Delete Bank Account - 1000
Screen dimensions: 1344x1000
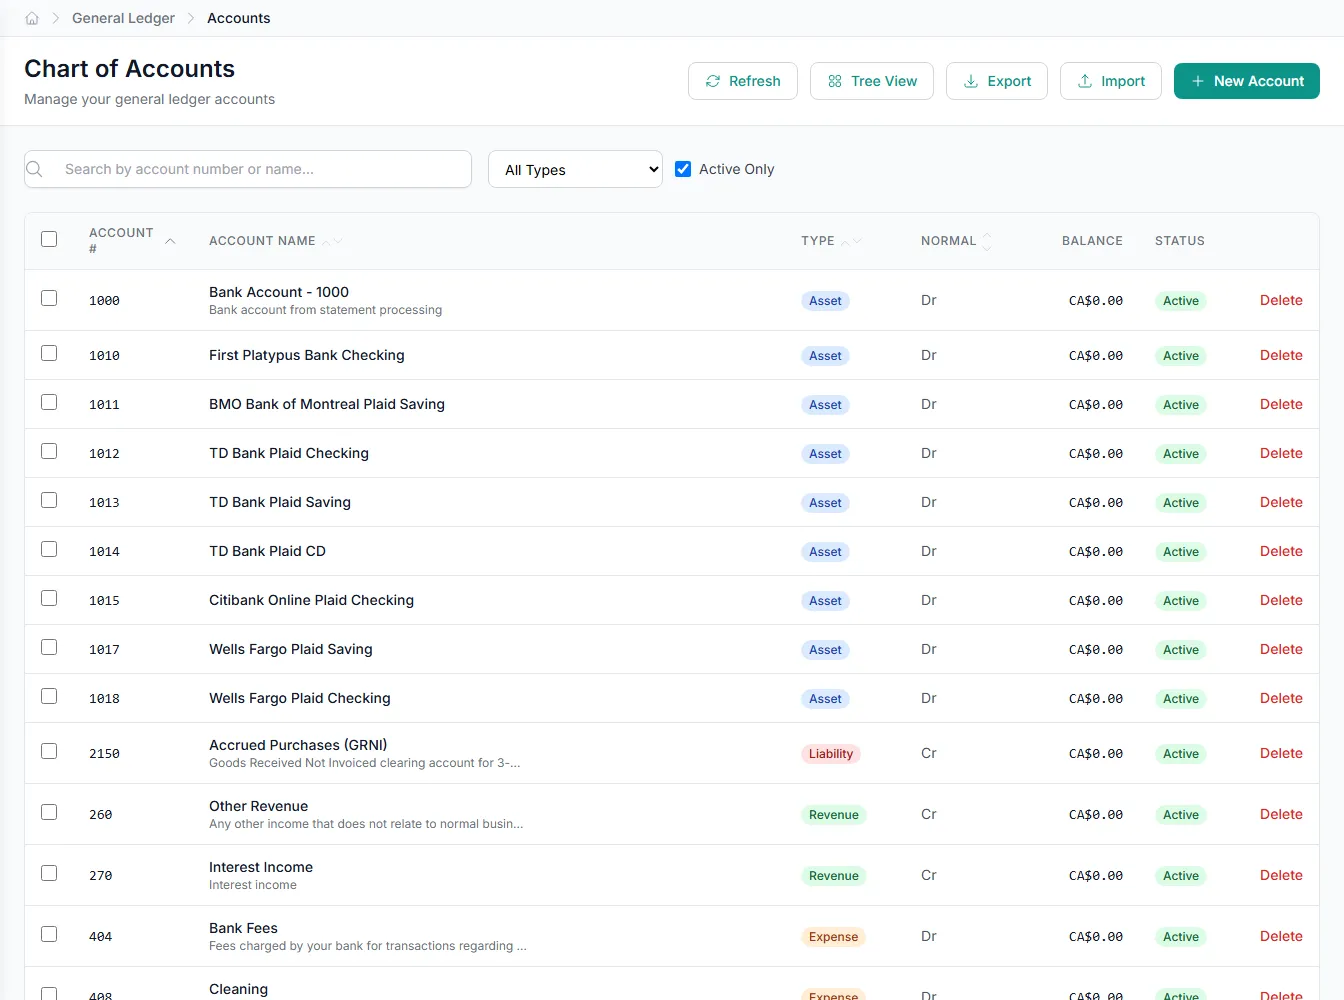click(x=1281, y=300)
